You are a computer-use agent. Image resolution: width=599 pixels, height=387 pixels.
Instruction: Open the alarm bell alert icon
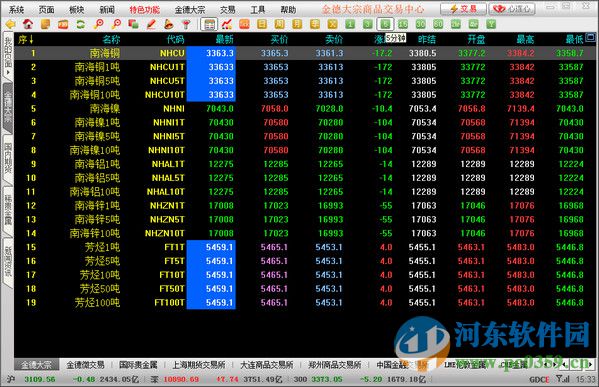168,24
